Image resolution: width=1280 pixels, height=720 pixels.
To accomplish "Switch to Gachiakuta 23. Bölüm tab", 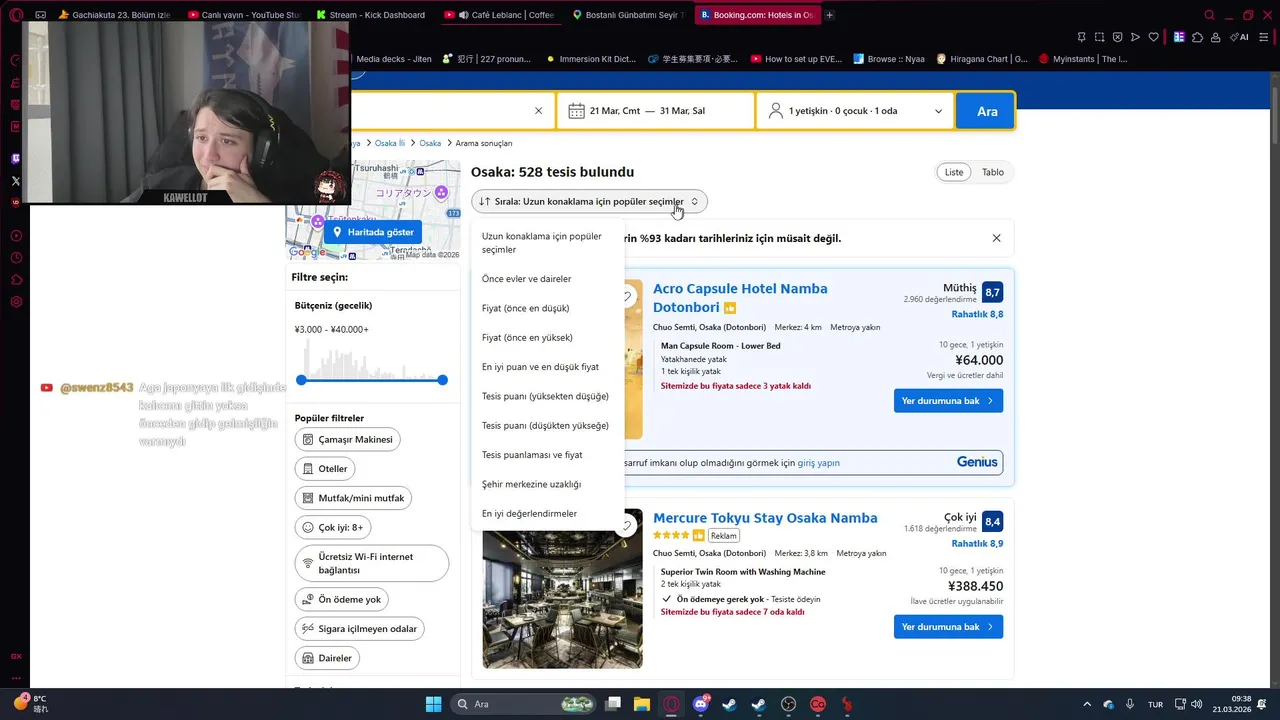I will 115,15.
